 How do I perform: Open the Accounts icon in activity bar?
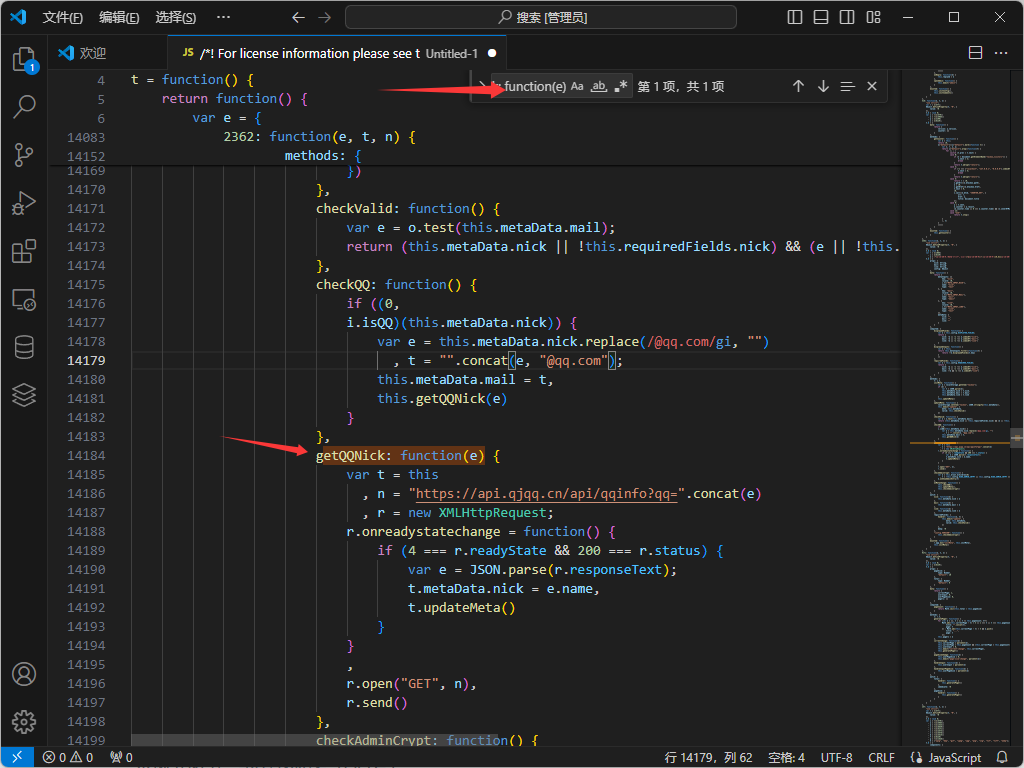click(x=24, y=674)
